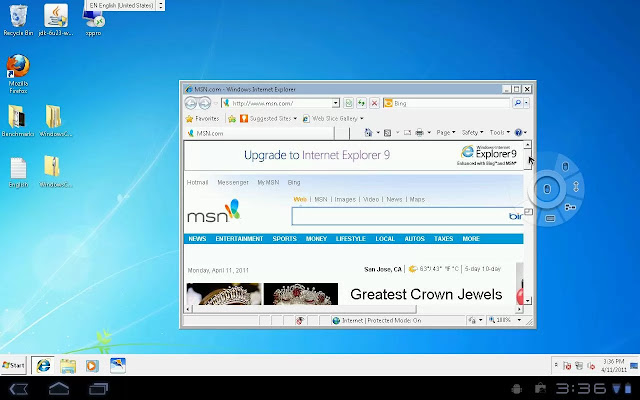The height and width of the screenshot is (400, 640).
Task: Click Upgrade to Internet Explorer 9 banner
Action: pyautogui.click(x=354, y=156)
